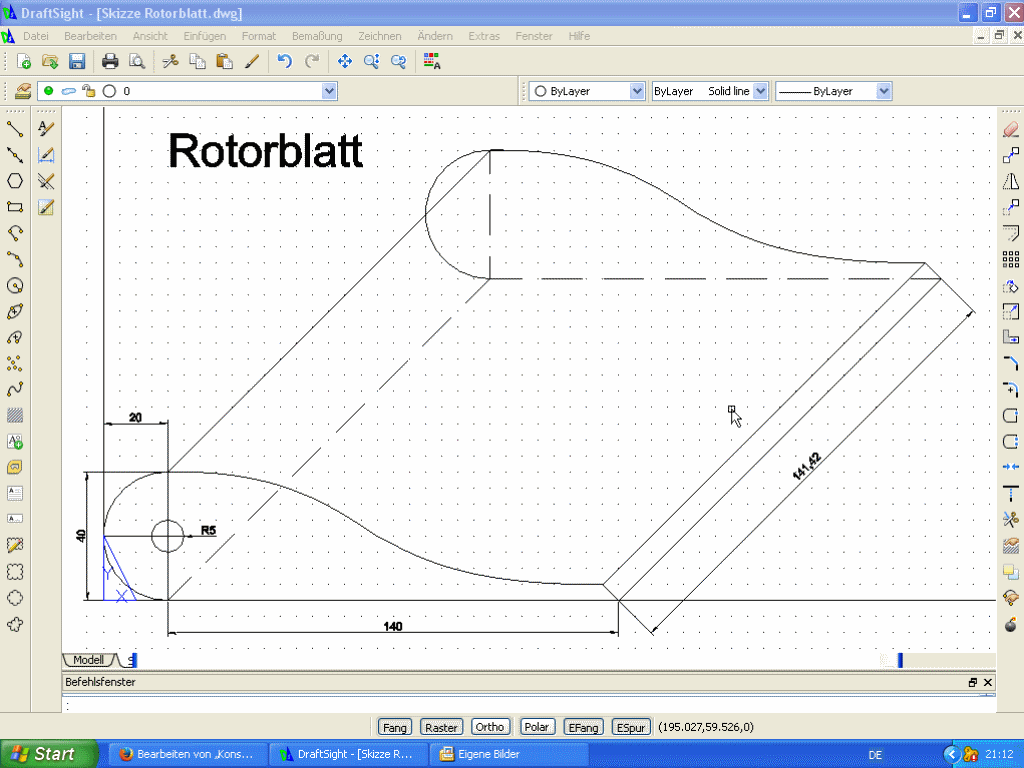Viewport: 1024px width, 768px height.
Task: Open the ByLayer line color dropdown
Action: tap(637, 91)
